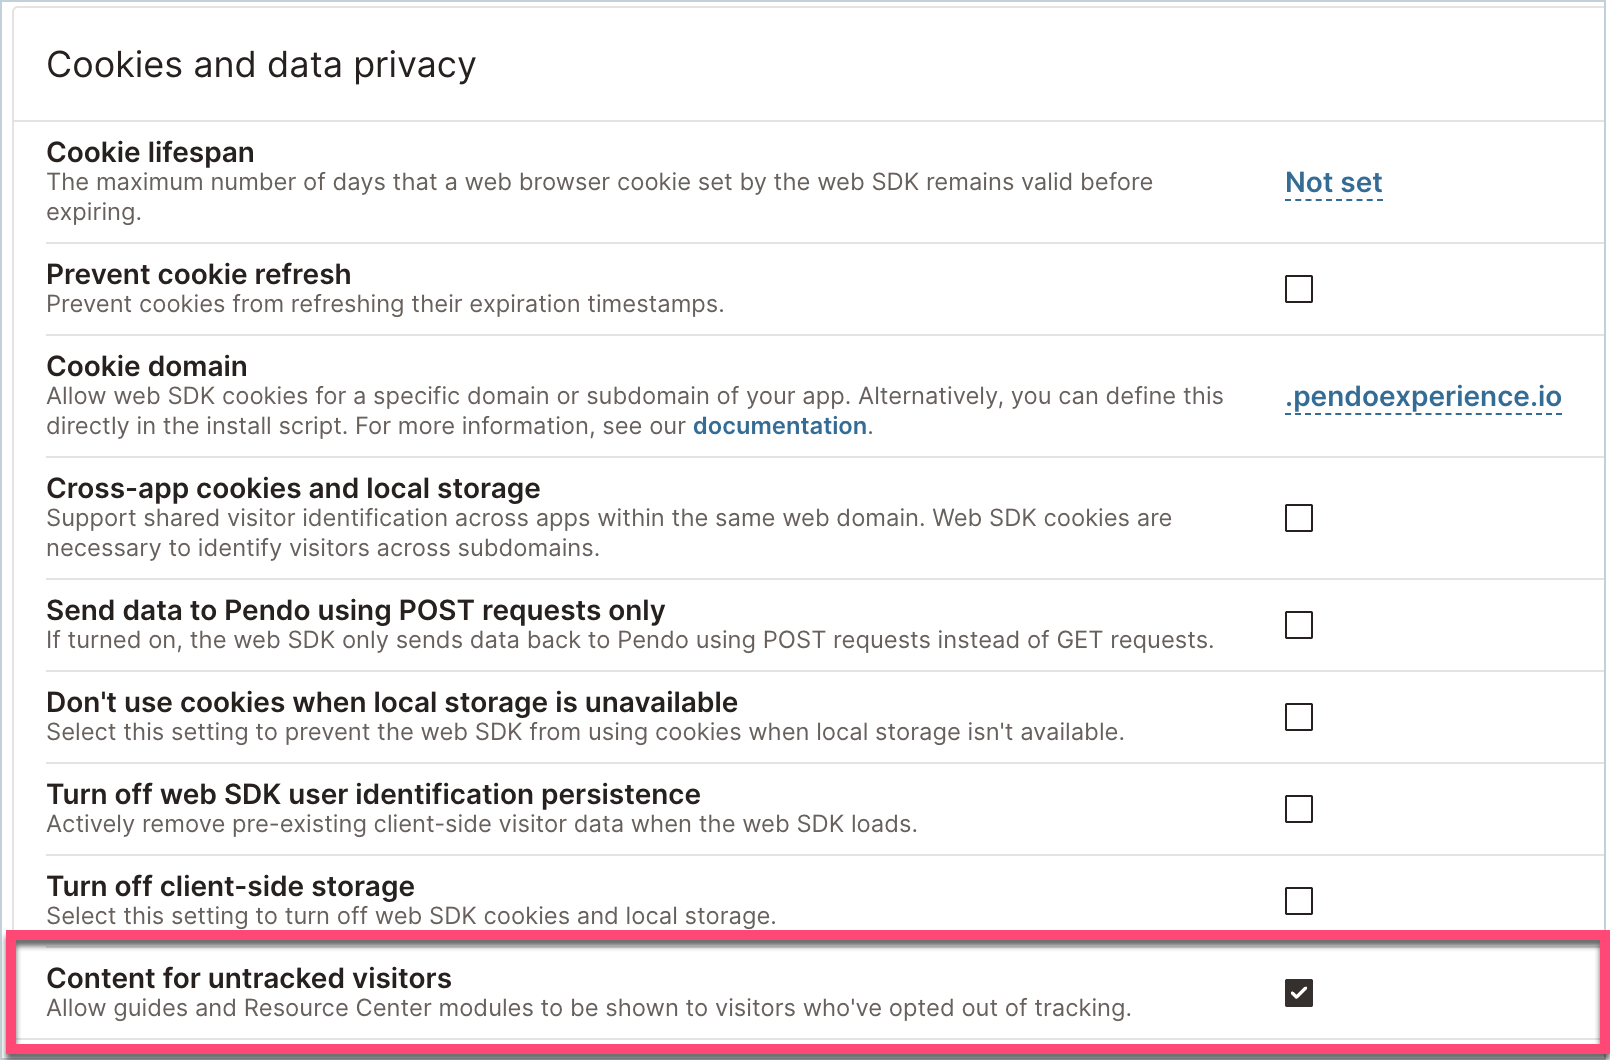
Task: Click the 'Prevent cookie refresh' setting title
Action: pos(198,274)
